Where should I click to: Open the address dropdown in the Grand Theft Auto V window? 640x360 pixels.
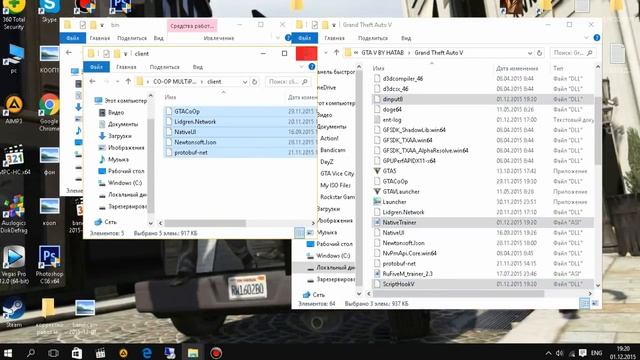coord(529,53)
